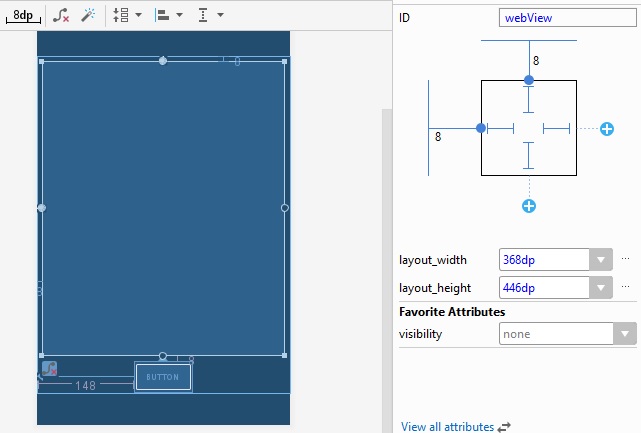Click the ellipsis next to layout_height
Screen dimensions: 641x433
(x=625, y=287)
